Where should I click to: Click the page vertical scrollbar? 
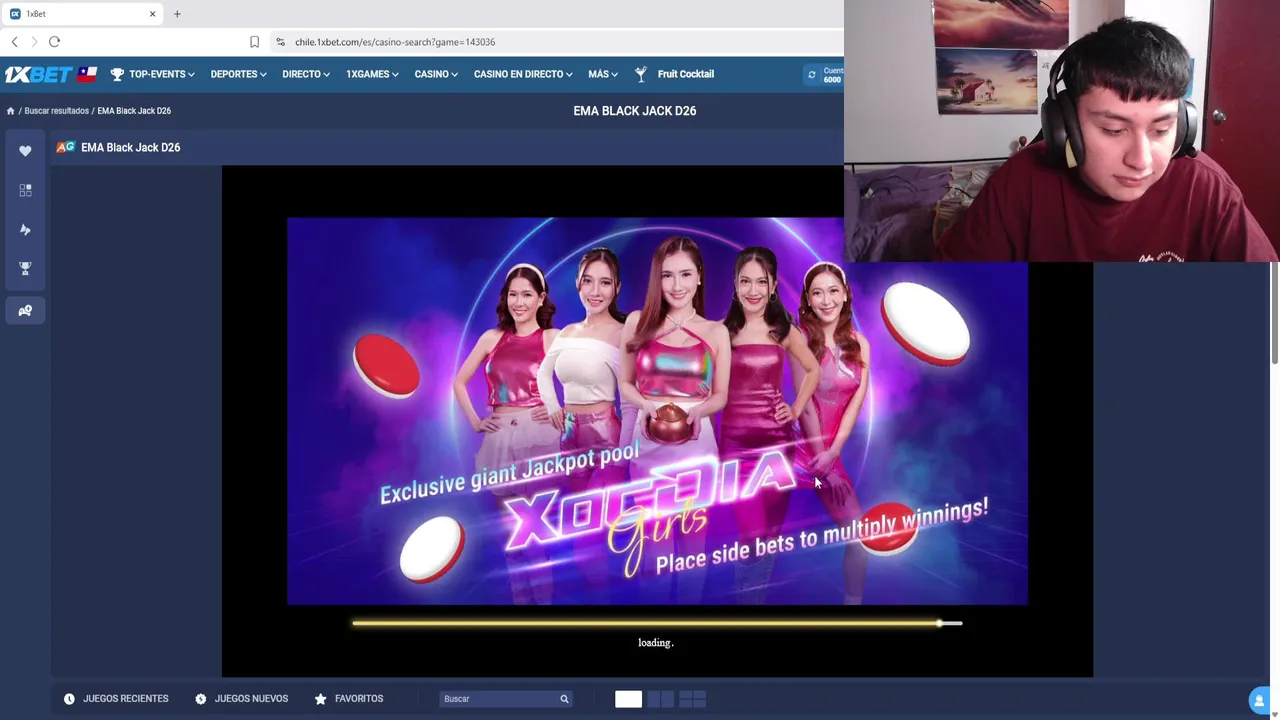pyautogui.click(x=1275, y=314)
